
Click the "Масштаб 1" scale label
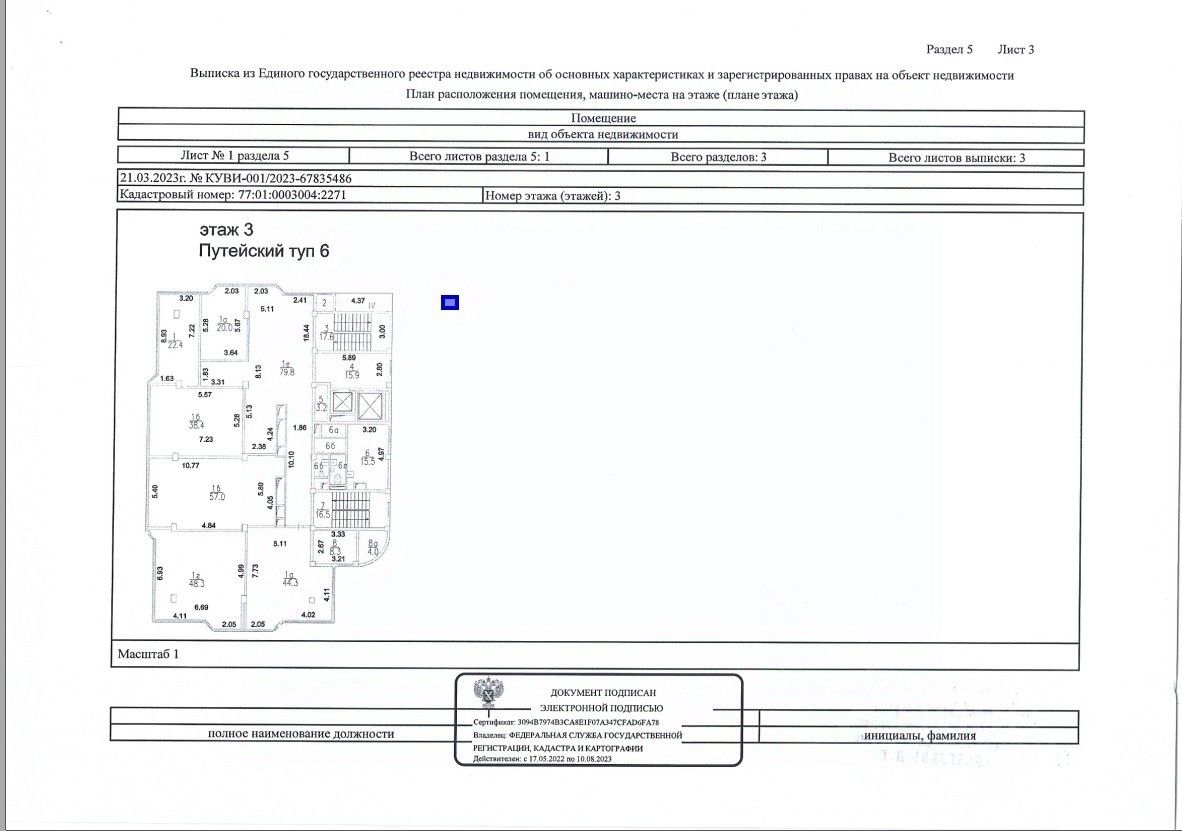point(149,654)
